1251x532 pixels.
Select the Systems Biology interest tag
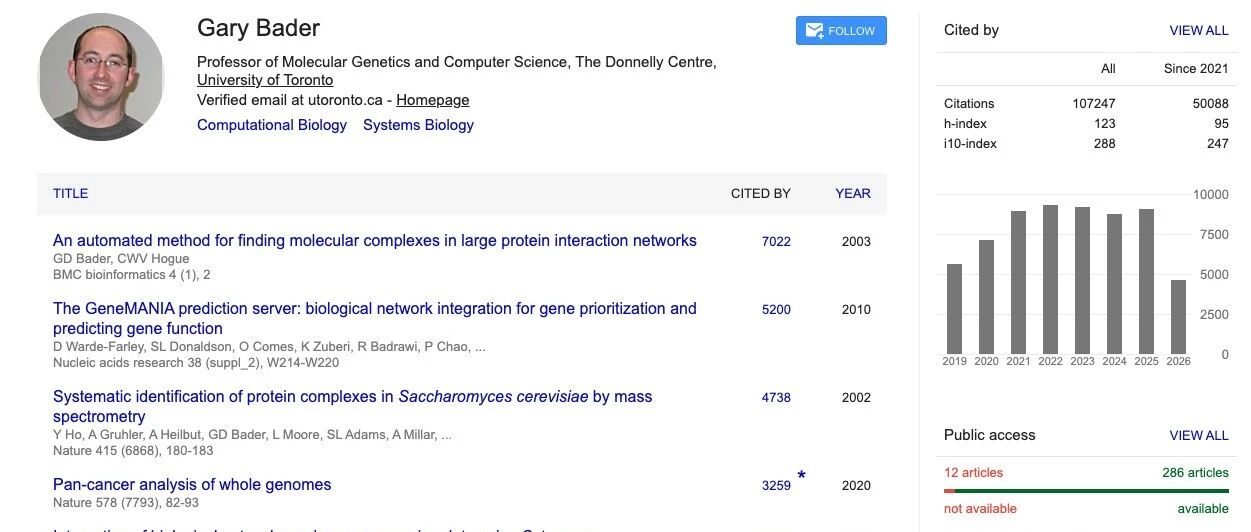coord(418,125)
